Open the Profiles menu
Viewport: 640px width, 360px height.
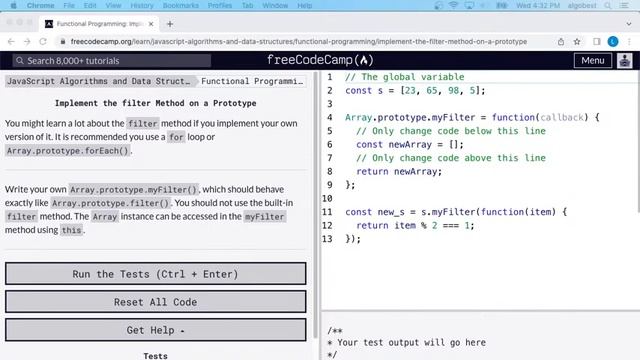click(220, 6)
